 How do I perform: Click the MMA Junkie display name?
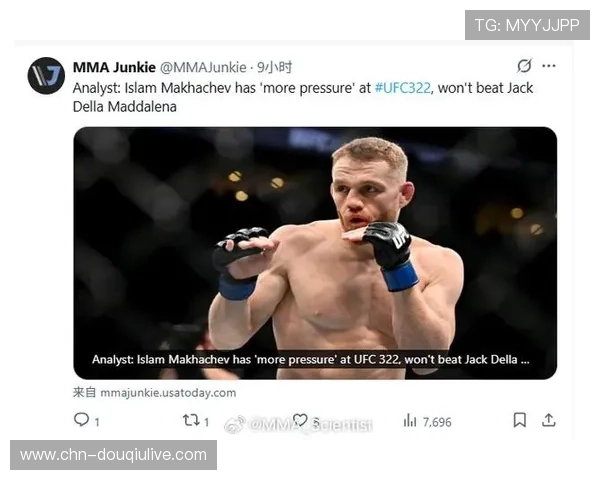tap(114, 67)
